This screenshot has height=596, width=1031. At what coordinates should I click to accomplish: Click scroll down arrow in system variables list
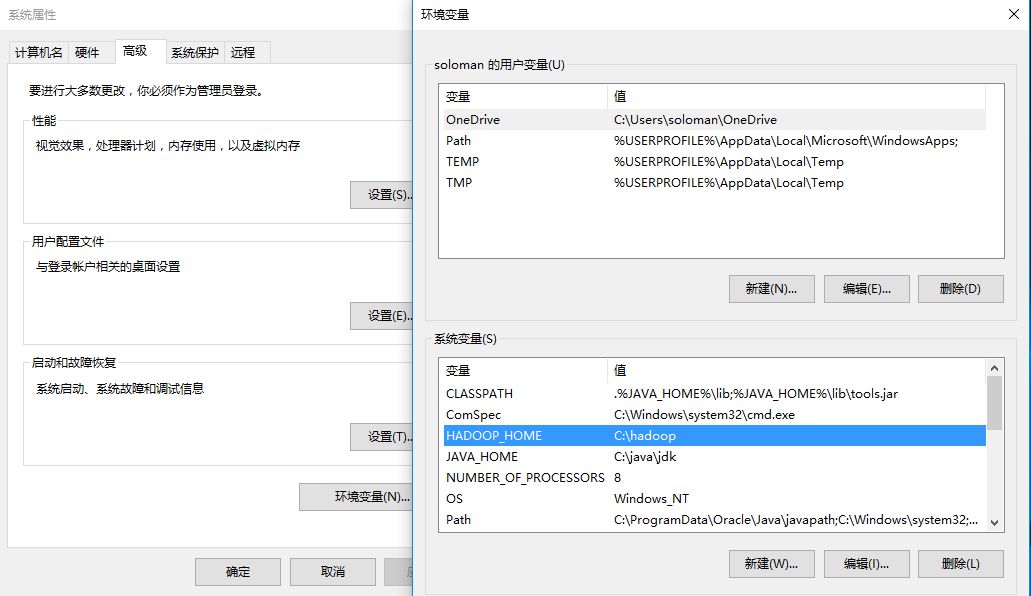pos(994,523)
